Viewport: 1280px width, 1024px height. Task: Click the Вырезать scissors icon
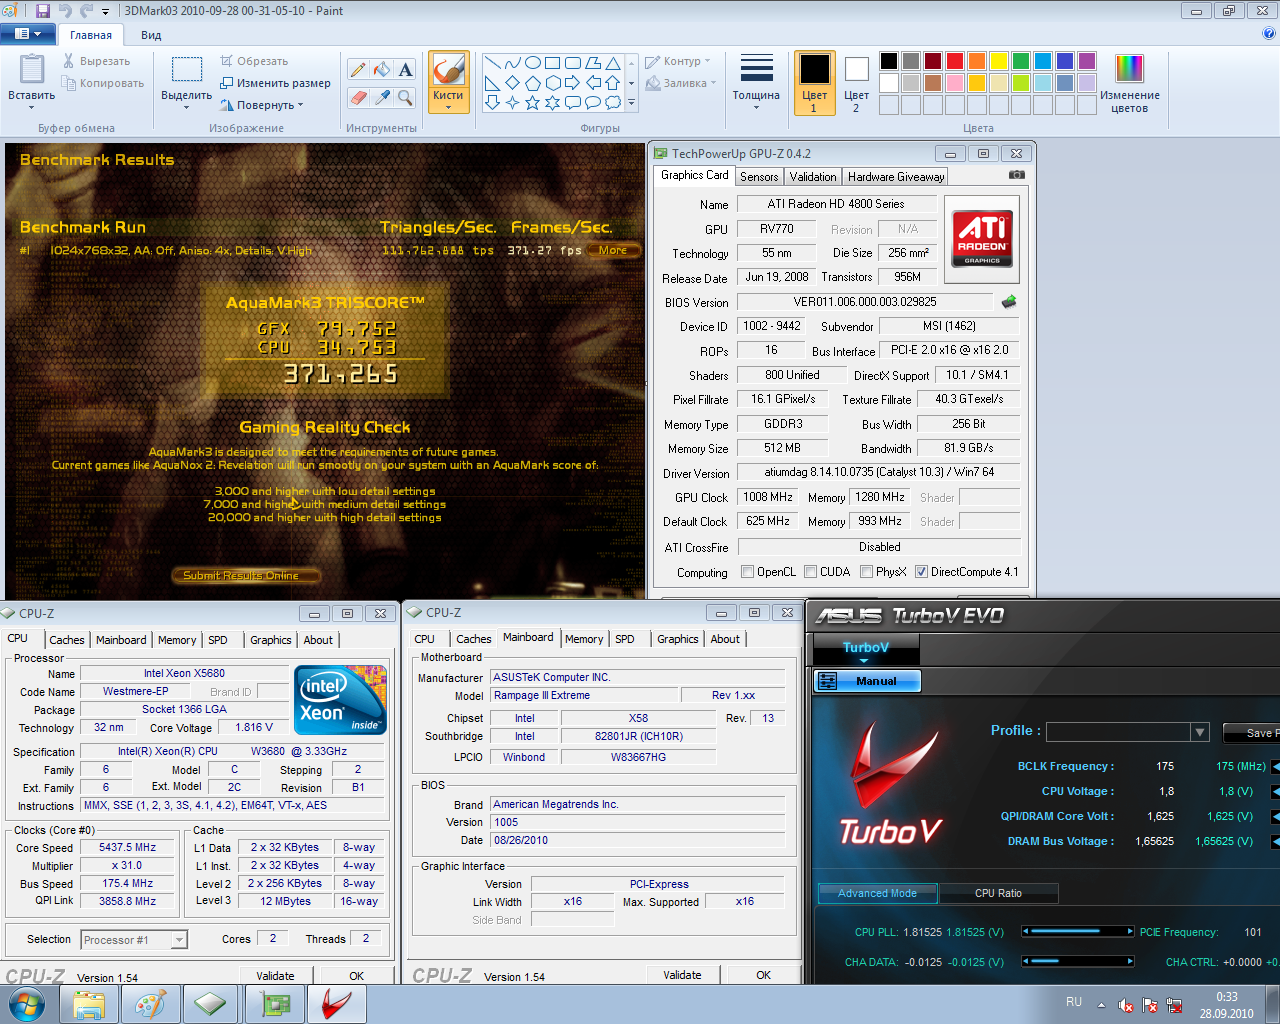coord(69,61)
